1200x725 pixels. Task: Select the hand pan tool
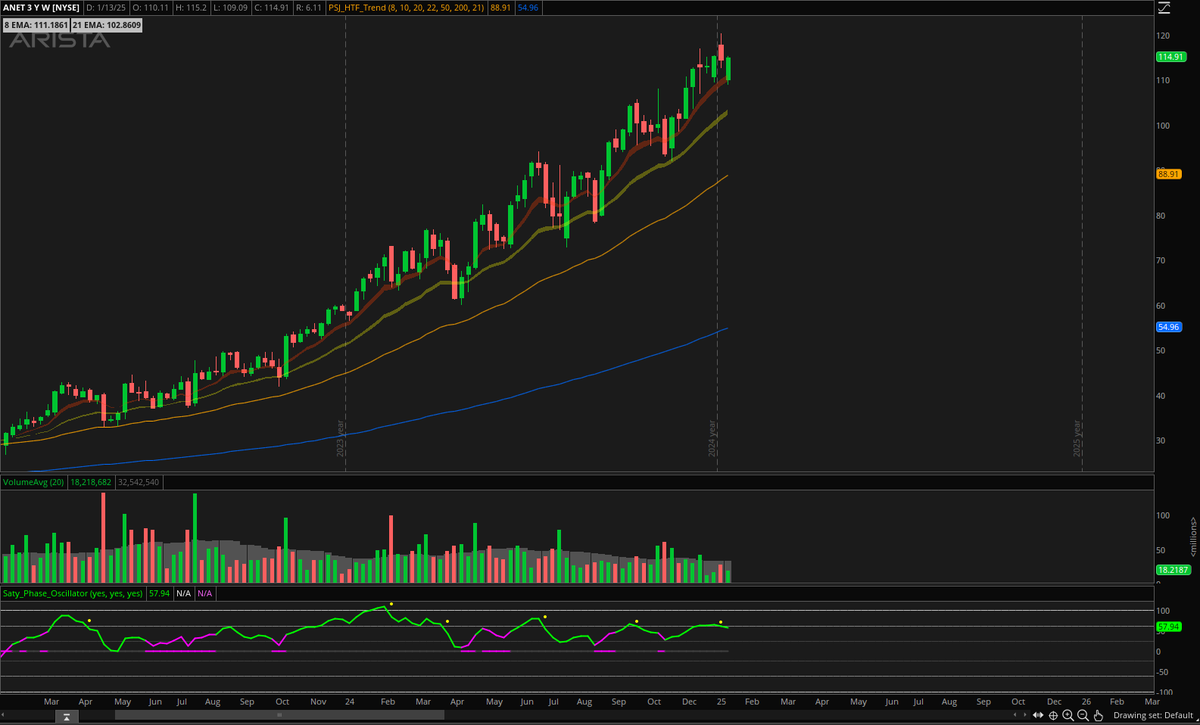tap(1098, 715)
